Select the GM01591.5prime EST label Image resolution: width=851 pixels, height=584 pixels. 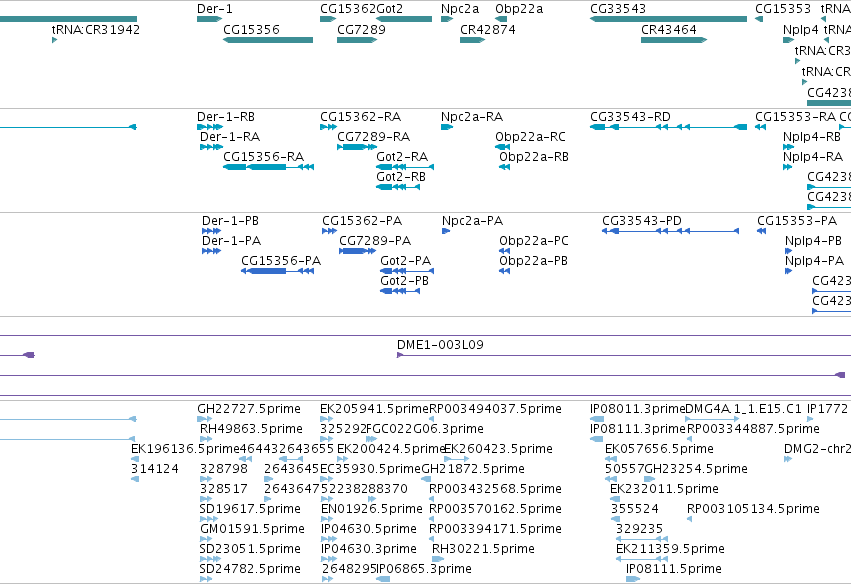(252, 529)
